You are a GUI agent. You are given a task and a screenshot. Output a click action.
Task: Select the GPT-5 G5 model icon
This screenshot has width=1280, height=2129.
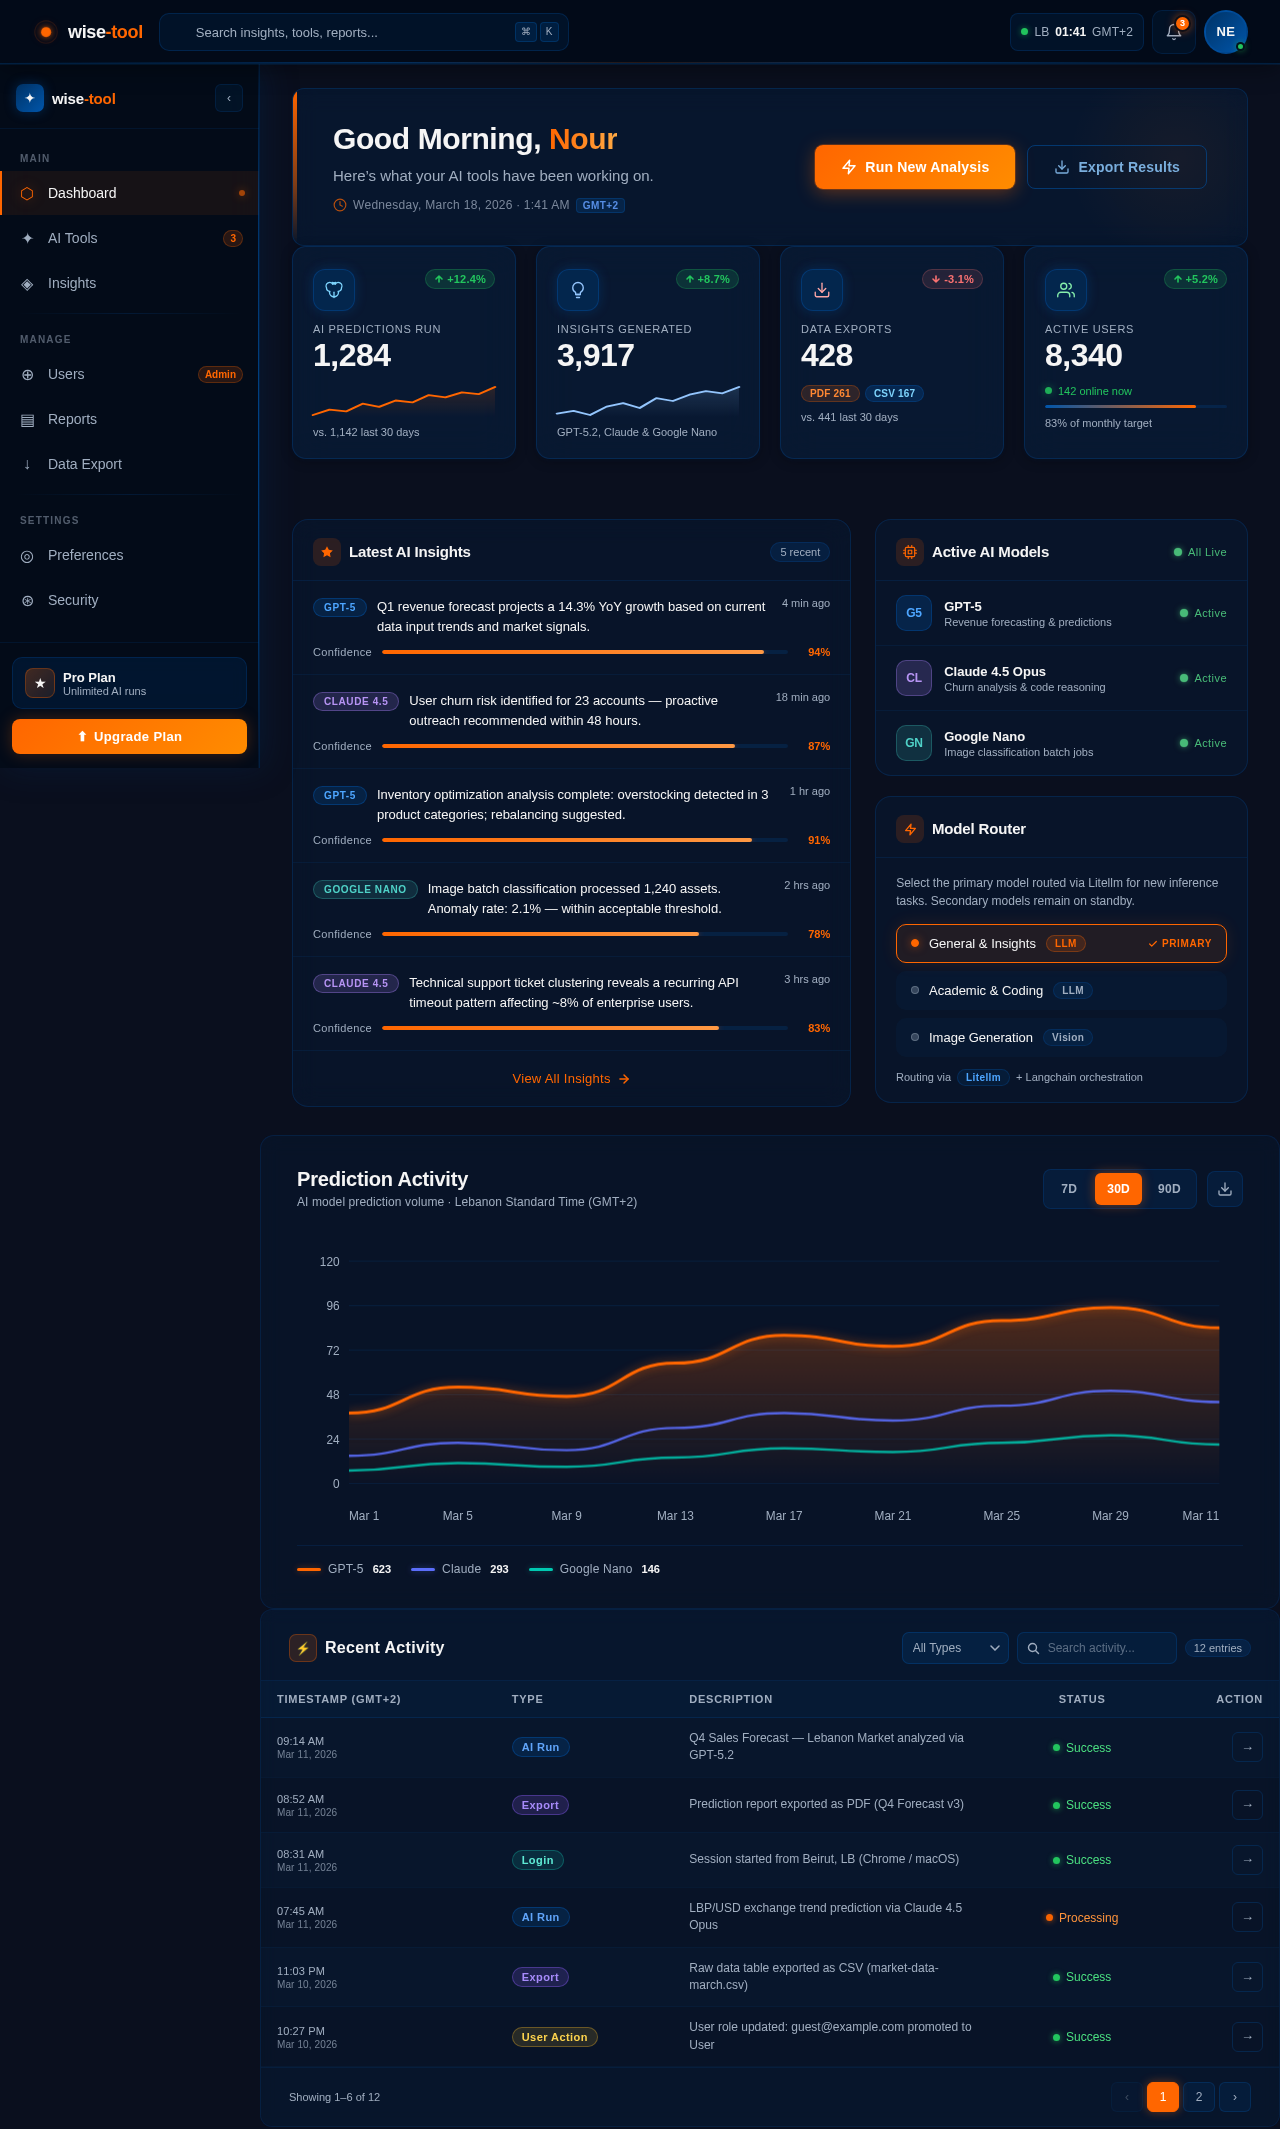pos(914,613)
